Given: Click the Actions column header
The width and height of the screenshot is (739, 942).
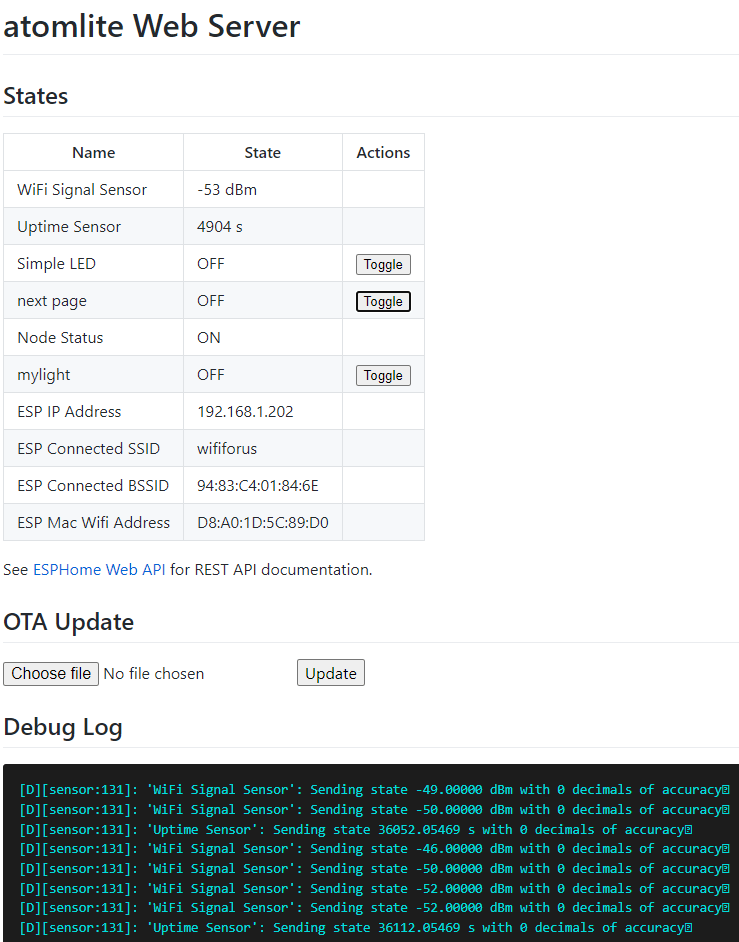Looking at the screenshot, I should coord(383,152).
